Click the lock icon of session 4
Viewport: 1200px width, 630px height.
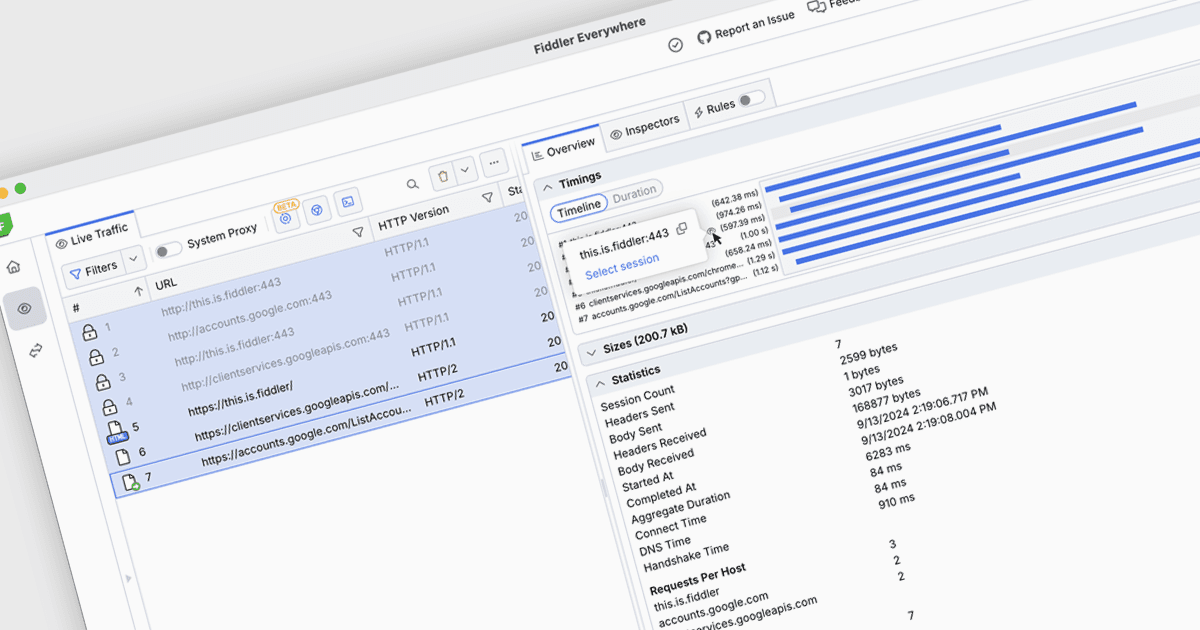(x=109, y=407)
